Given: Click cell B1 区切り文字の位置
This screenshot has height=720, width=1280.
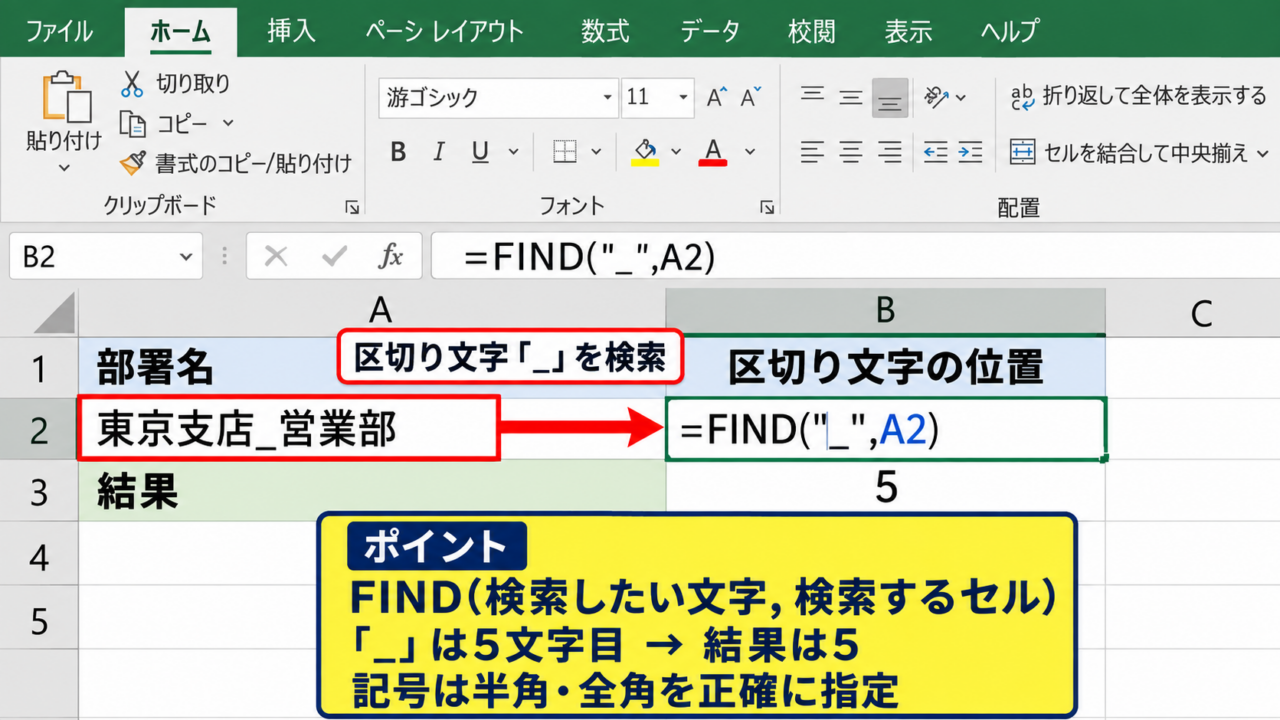Looking at the screenshot, I should (x=885, y=368).
